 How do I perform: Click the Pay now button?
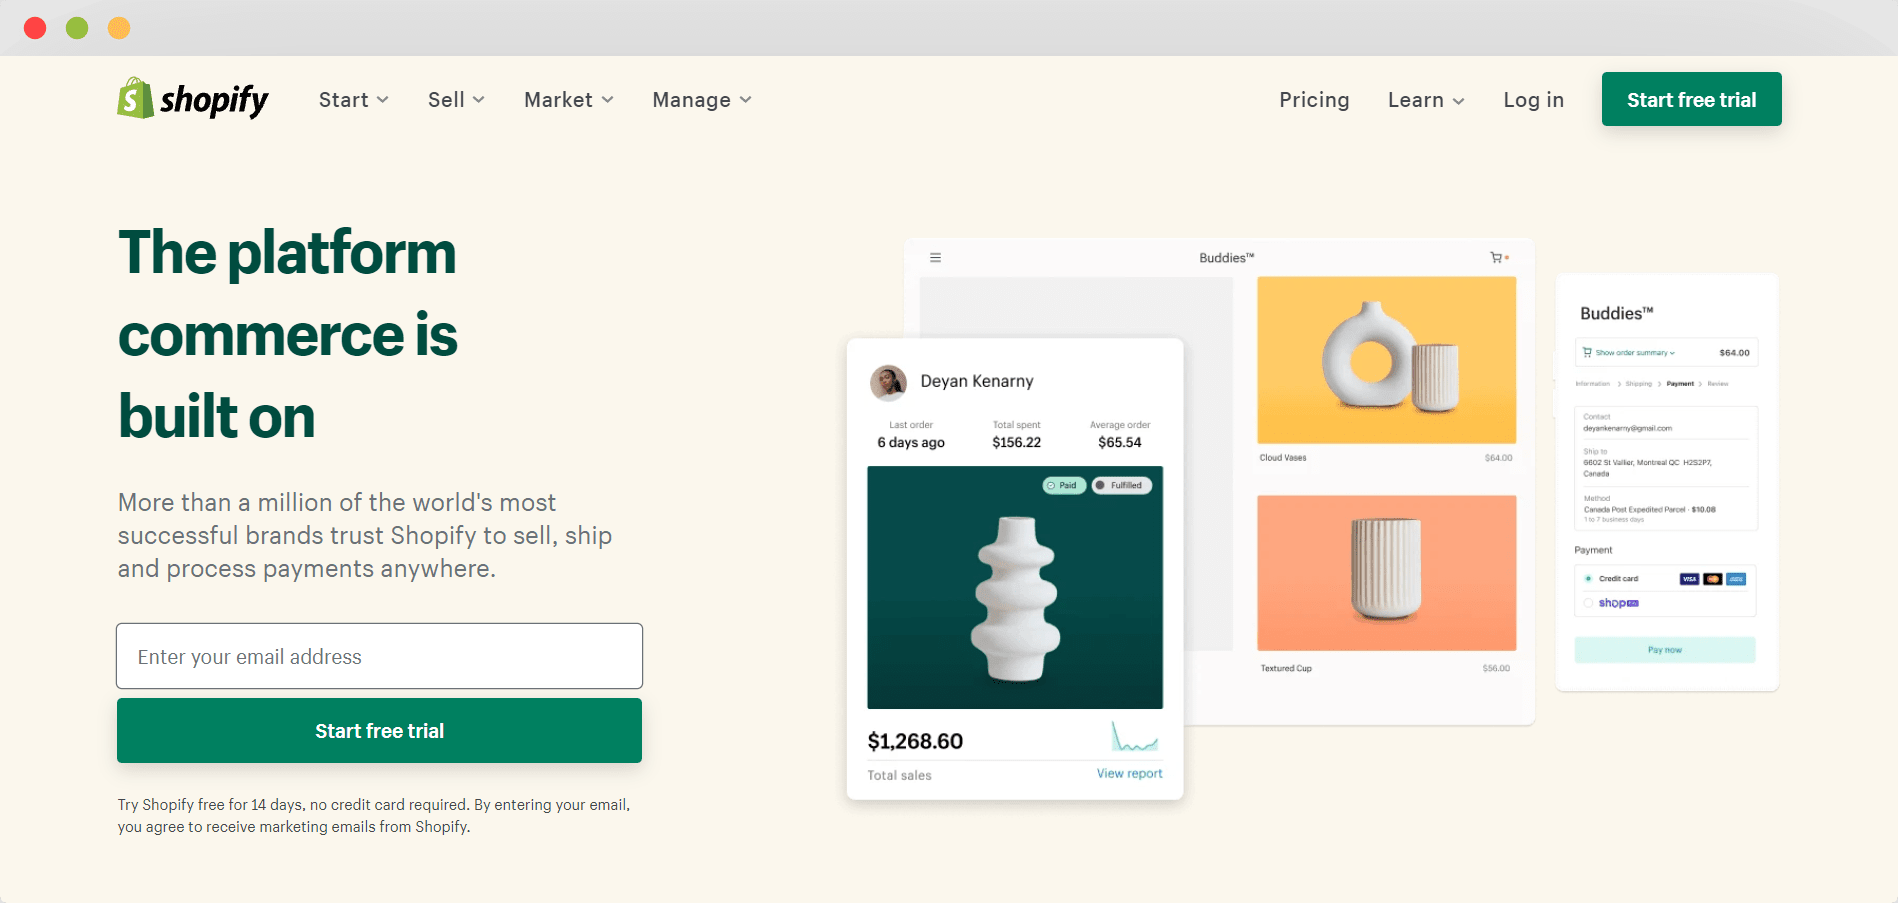tap(1665, 650)
